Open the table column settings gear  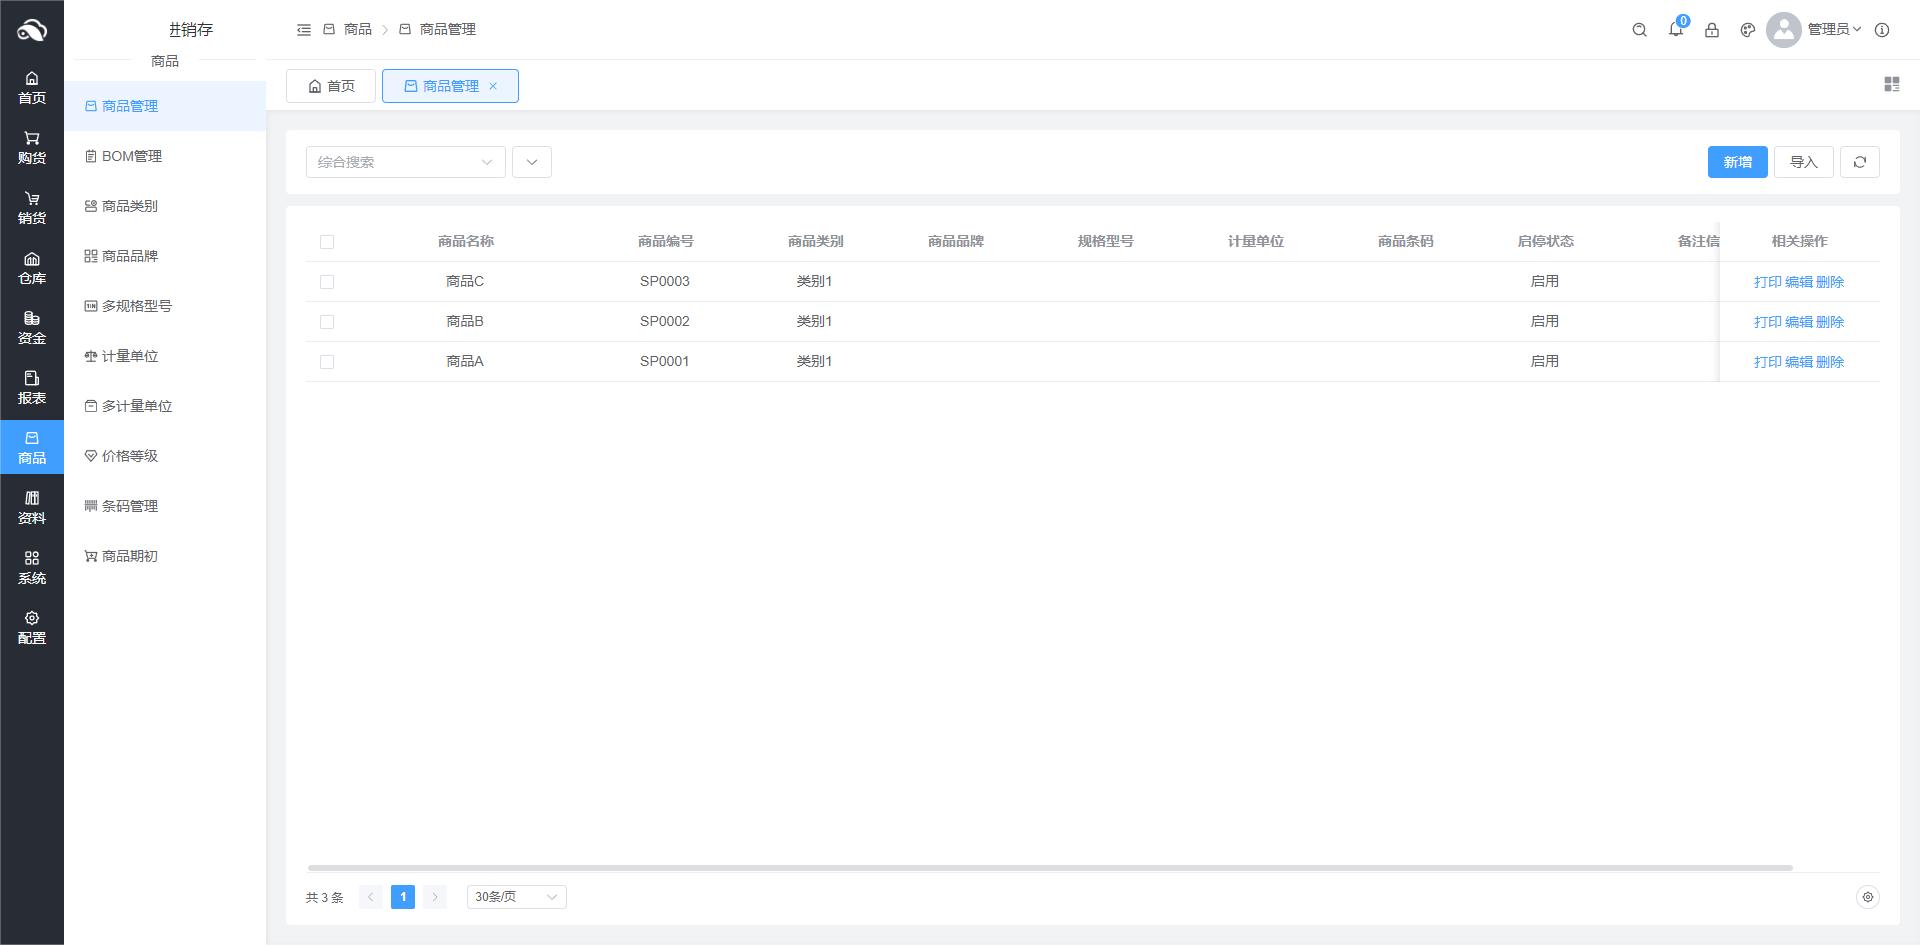[x=1867, y=897]
